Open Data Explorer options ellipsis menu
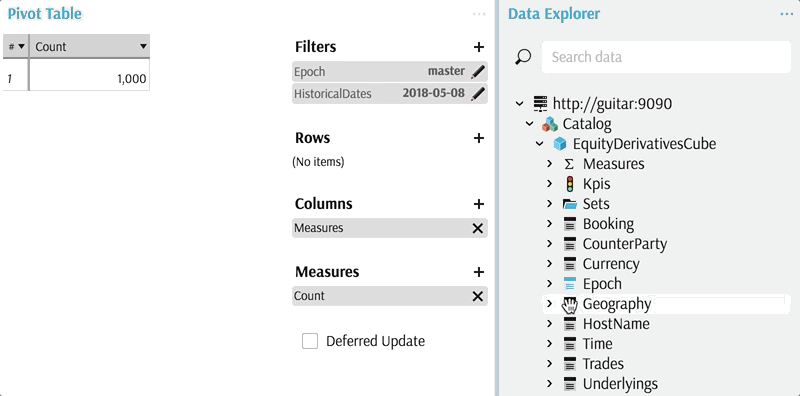Image resolution: width=800 pixels, height=396 pixels. [x=787, y=14]
